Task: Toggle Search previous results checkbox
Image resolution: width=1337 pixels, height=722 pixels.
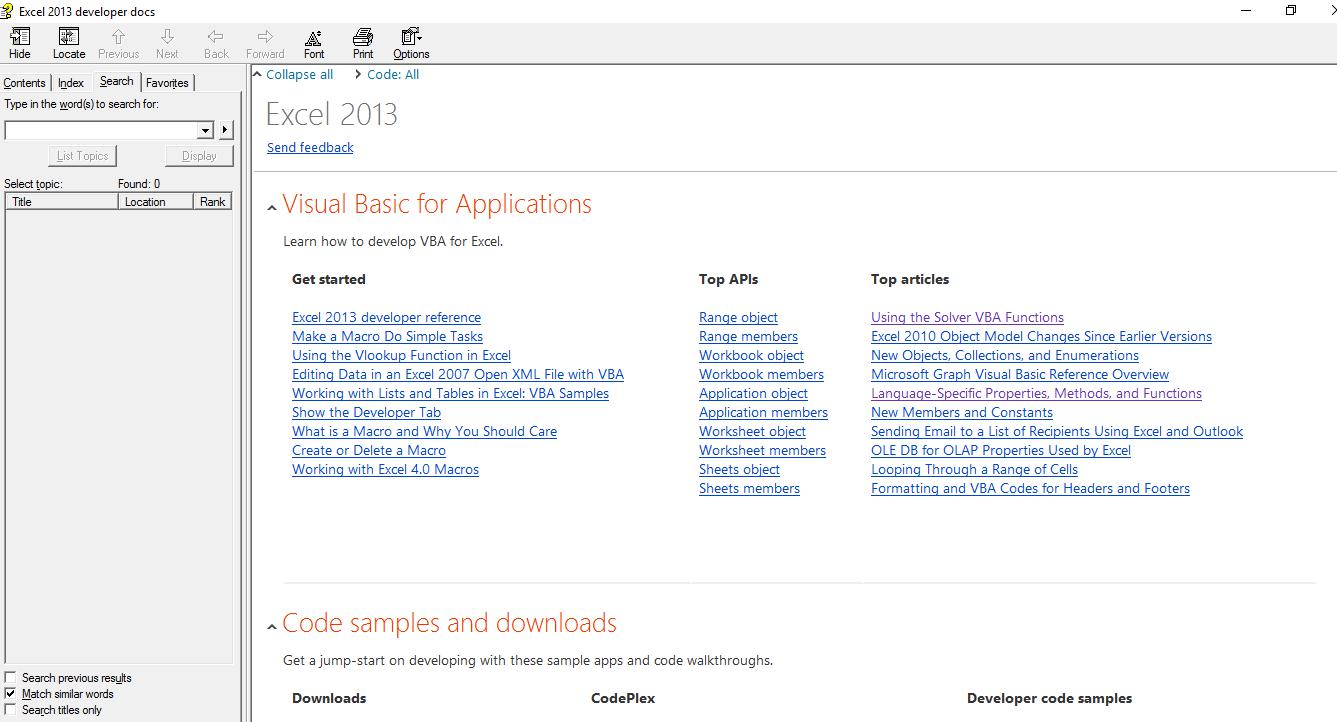Action: (11, 678)
